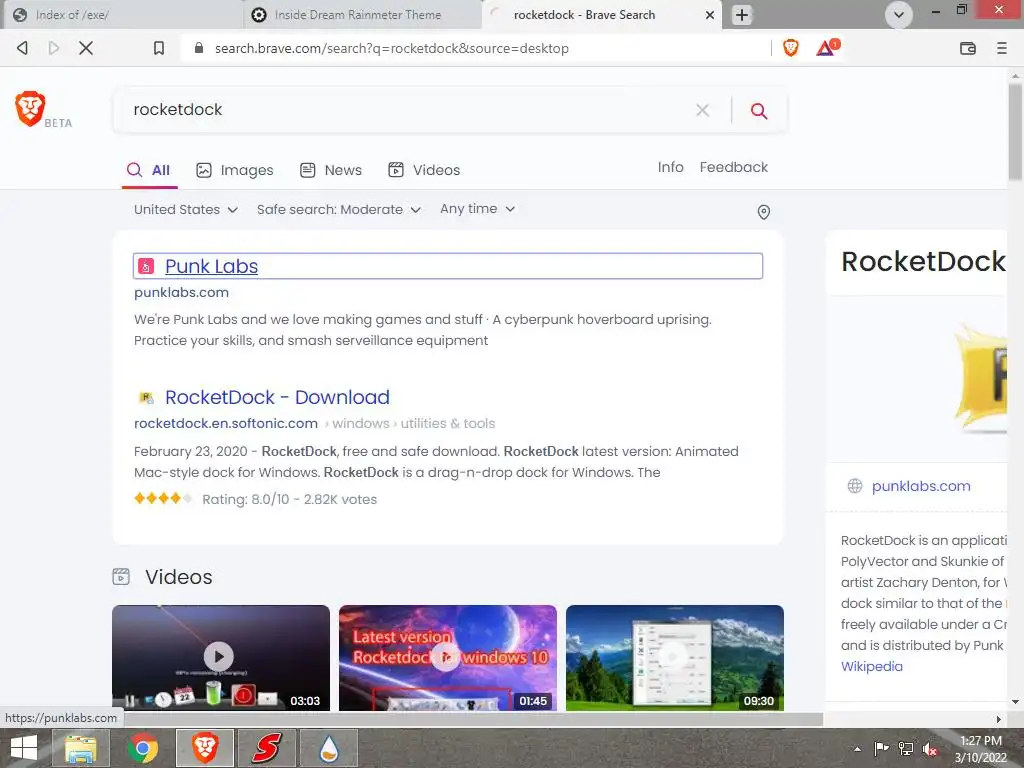Bookmark this page with the bookmark icon

click(x=159, y=48)
